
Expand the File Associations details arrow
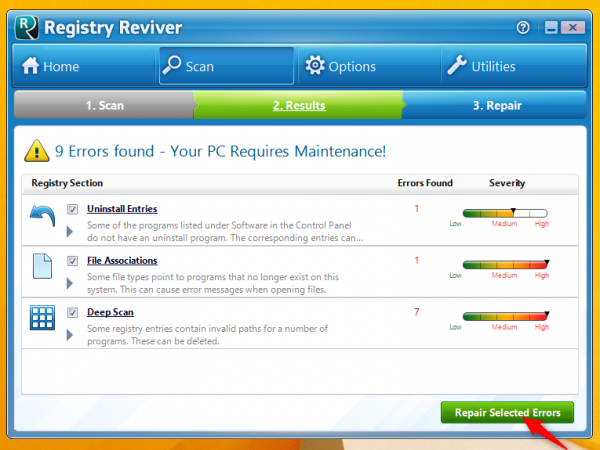(70, 283)
